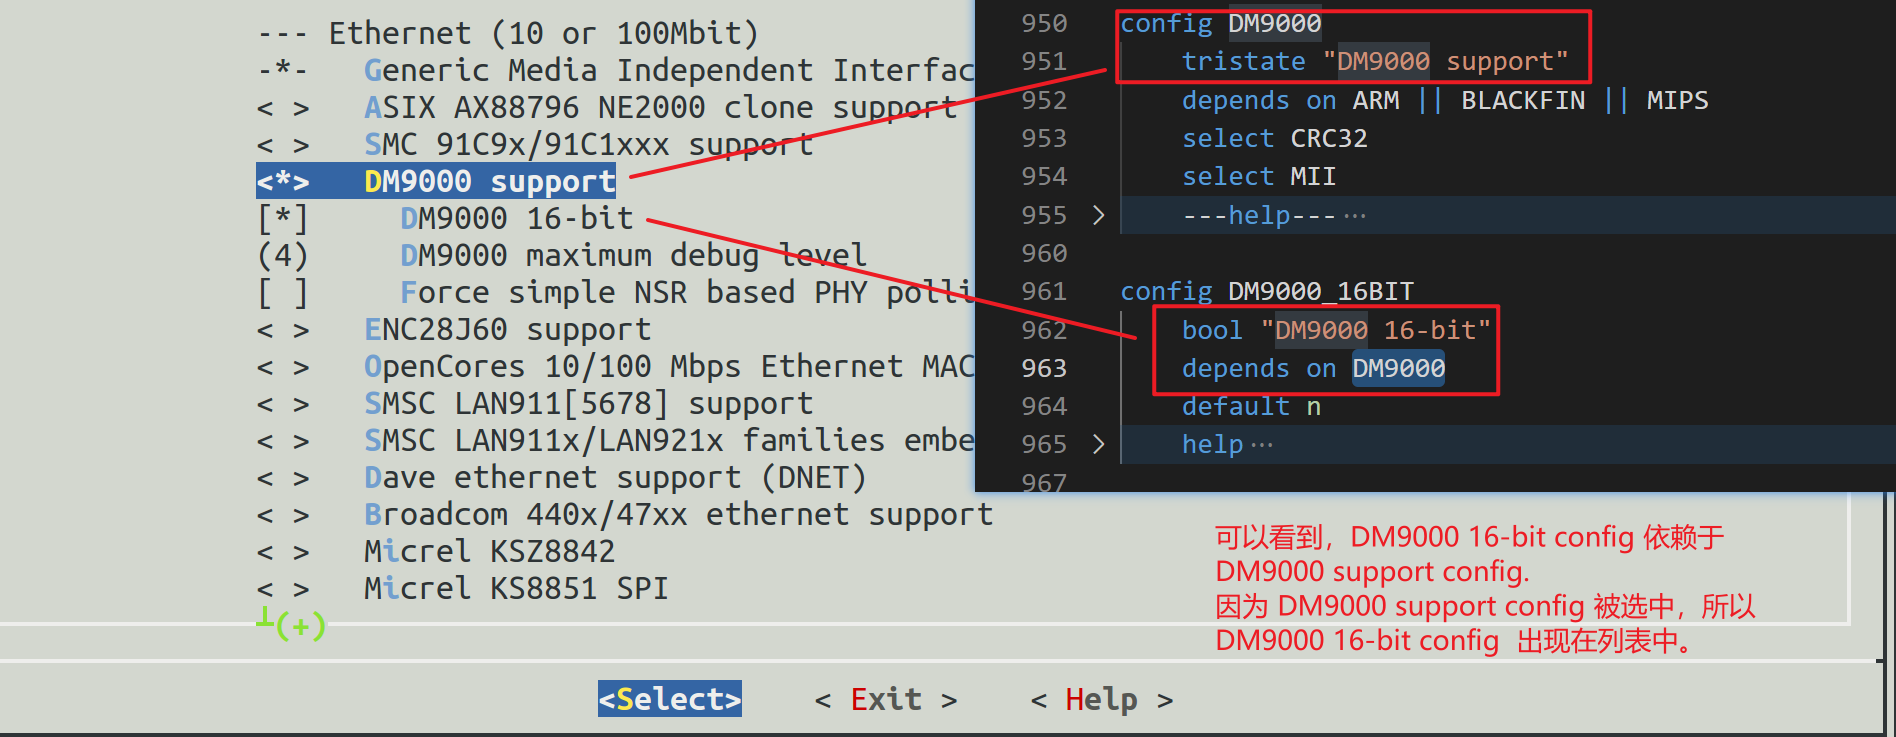Toggle ENC28J60 support option
The image size is (1896, 737).
283,330
